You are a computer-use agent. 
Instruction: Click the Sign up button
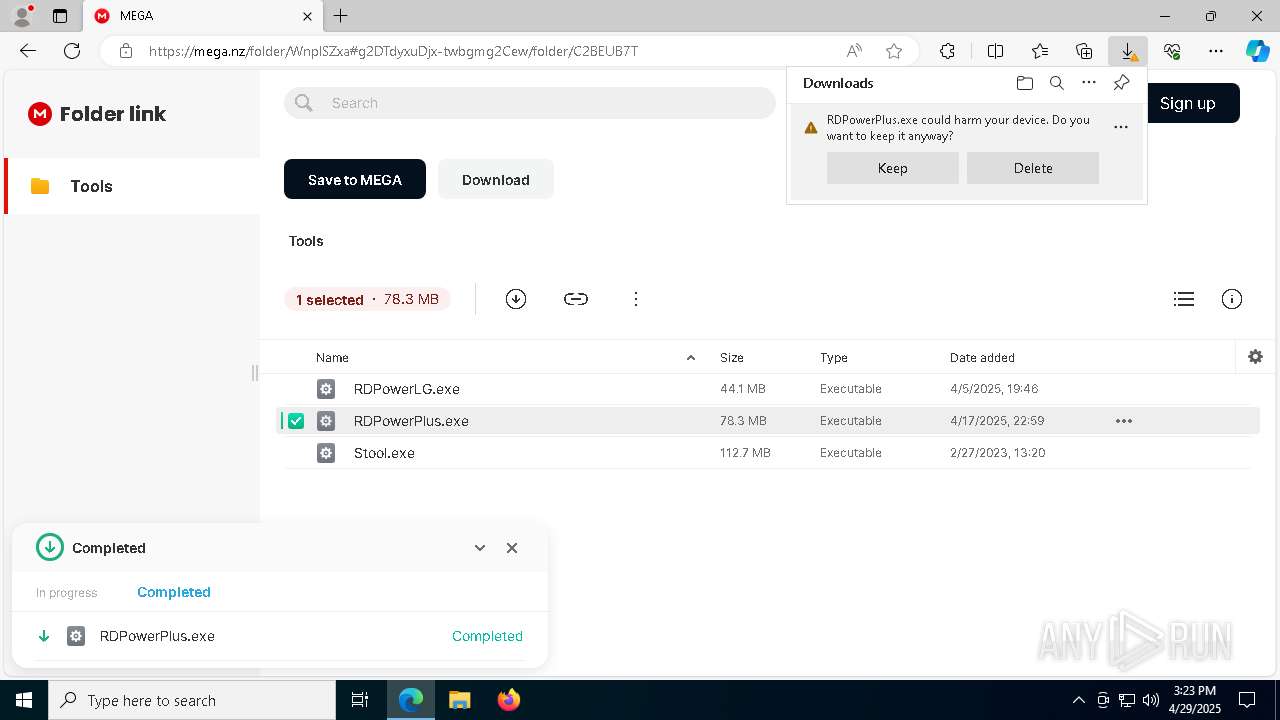click(1188, 103)
